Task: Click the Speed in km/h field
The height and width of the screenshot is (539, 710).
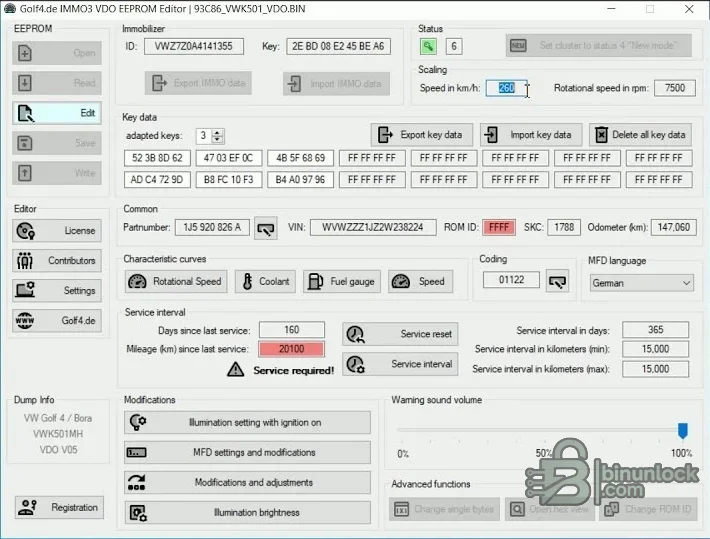Action: (506, 88)
